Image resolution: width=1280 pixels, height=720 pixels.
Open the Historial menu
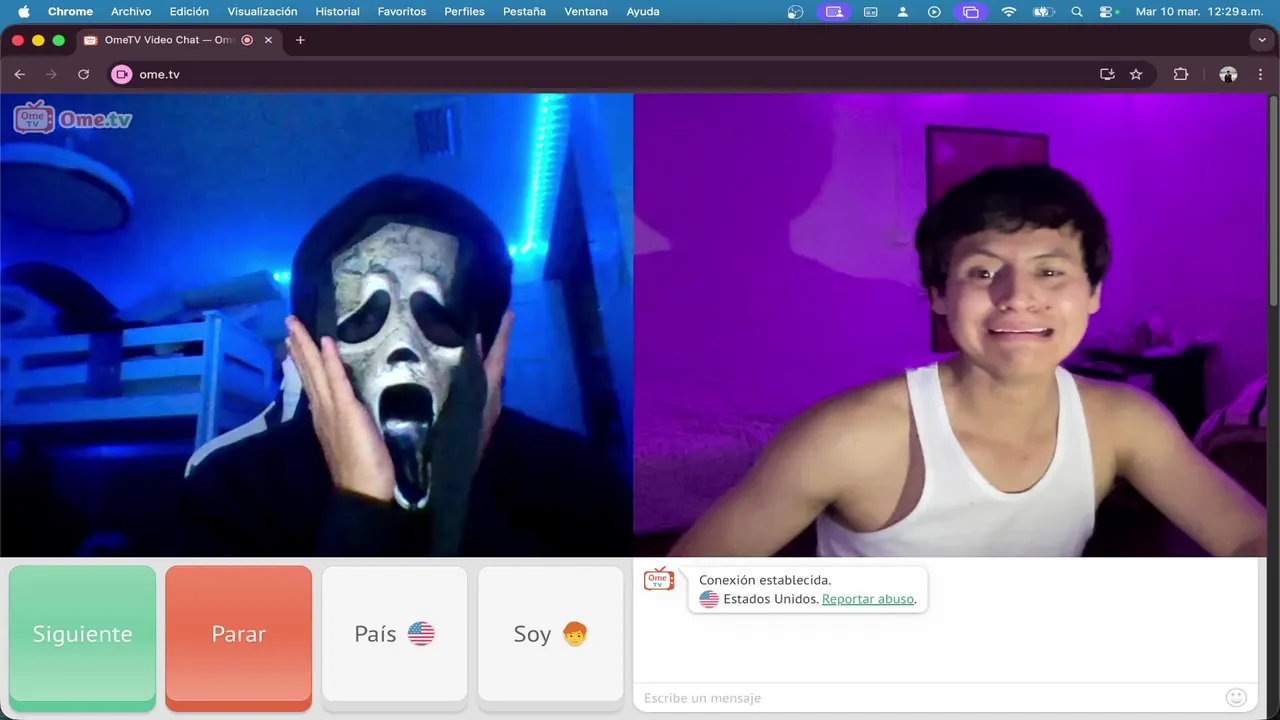point(337,12)
